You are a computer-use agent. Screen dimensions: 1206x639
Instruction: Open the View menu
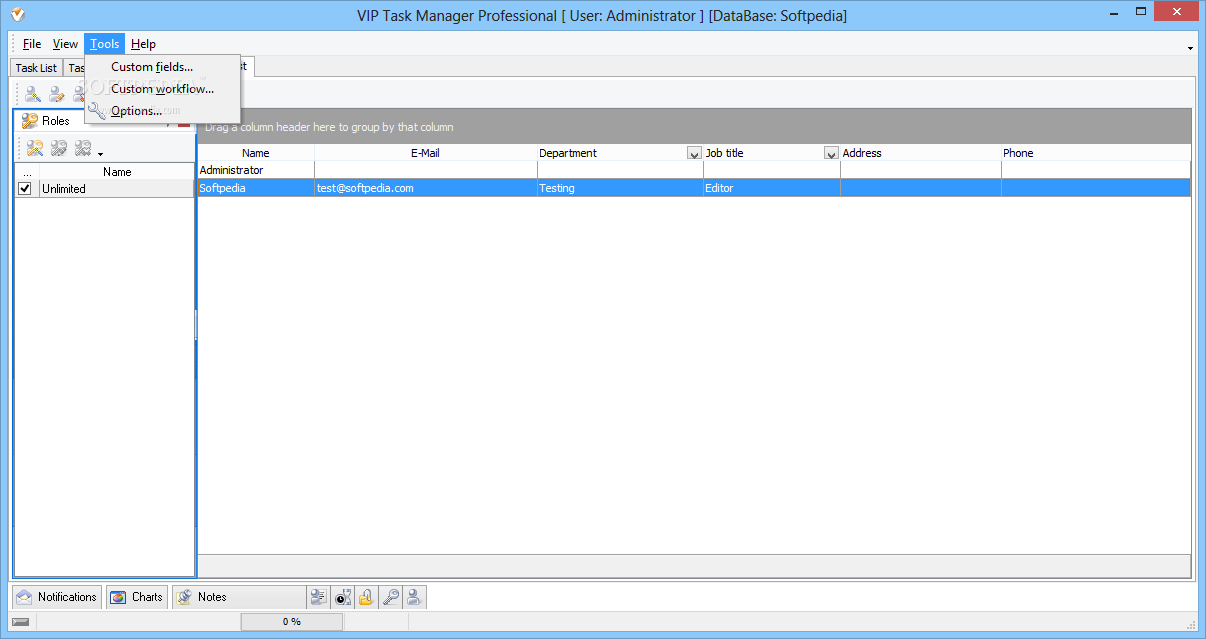pos(65,44)
